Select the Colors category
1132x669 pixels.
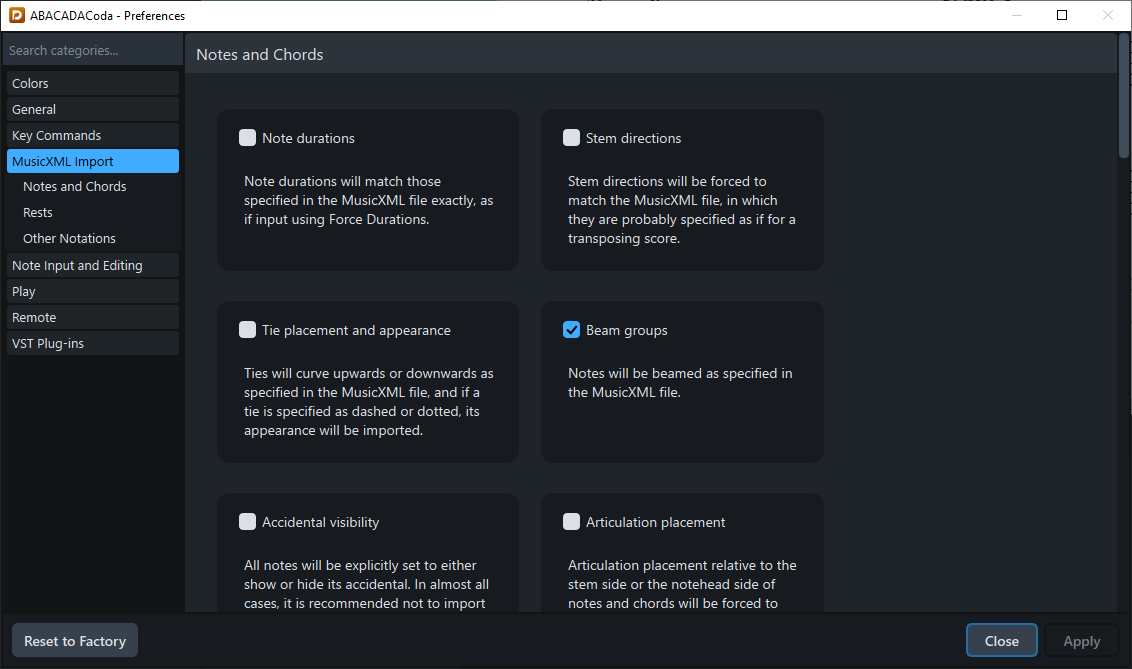pos(92,83)
